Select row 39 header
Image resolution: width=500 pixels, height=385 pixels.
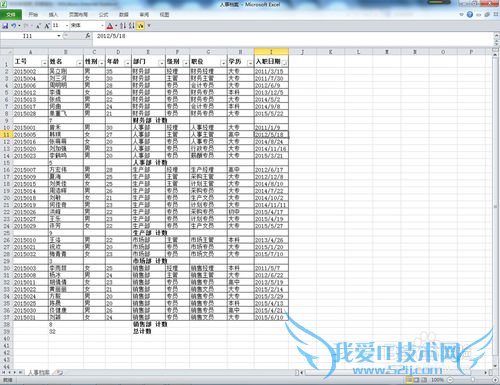click(x=6, y=331)
